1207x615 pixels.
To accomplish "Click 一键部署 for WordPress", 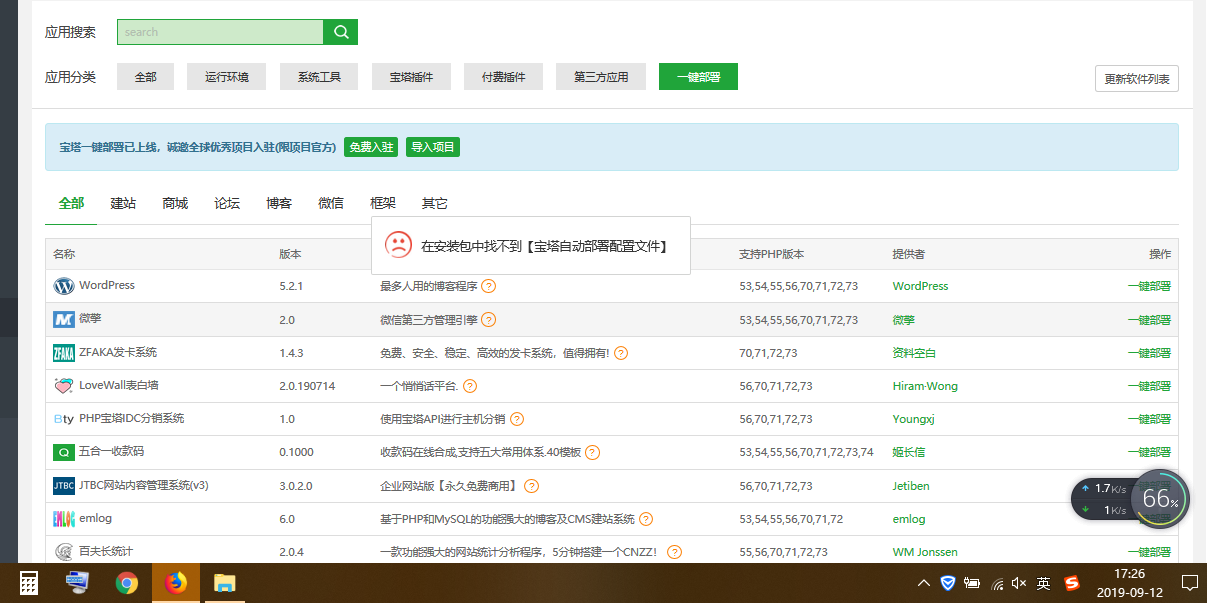I will tap(1149, 286).
